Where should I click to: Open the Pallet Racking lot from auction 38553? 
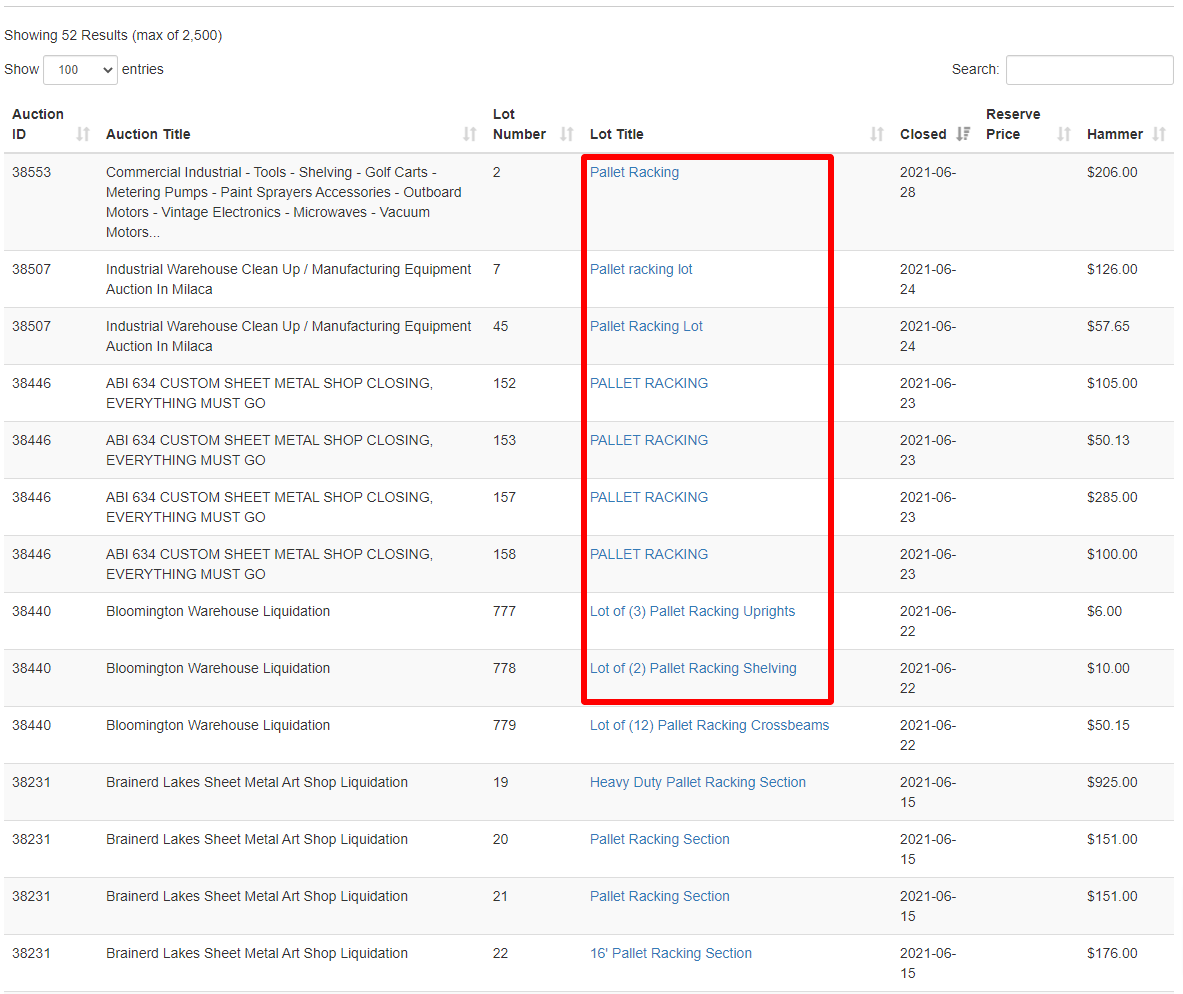point(634,171)
